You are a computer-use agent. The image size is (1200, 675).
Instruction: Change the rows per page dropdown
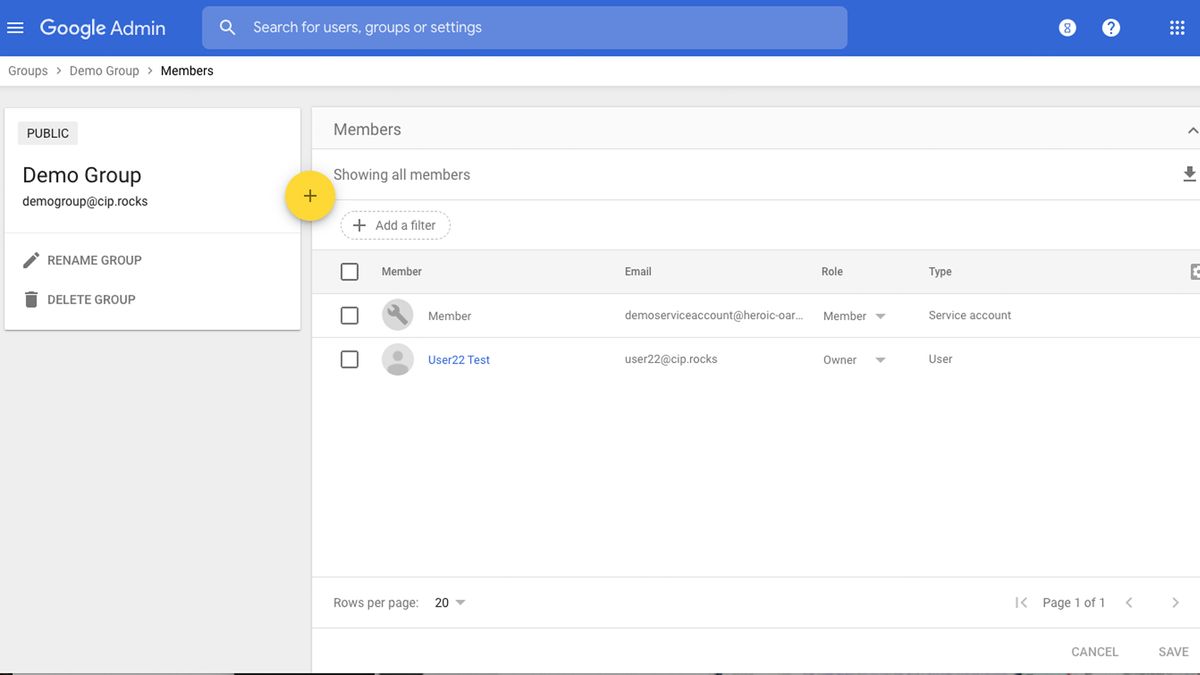pyautogui.click(x=446, y=602)
